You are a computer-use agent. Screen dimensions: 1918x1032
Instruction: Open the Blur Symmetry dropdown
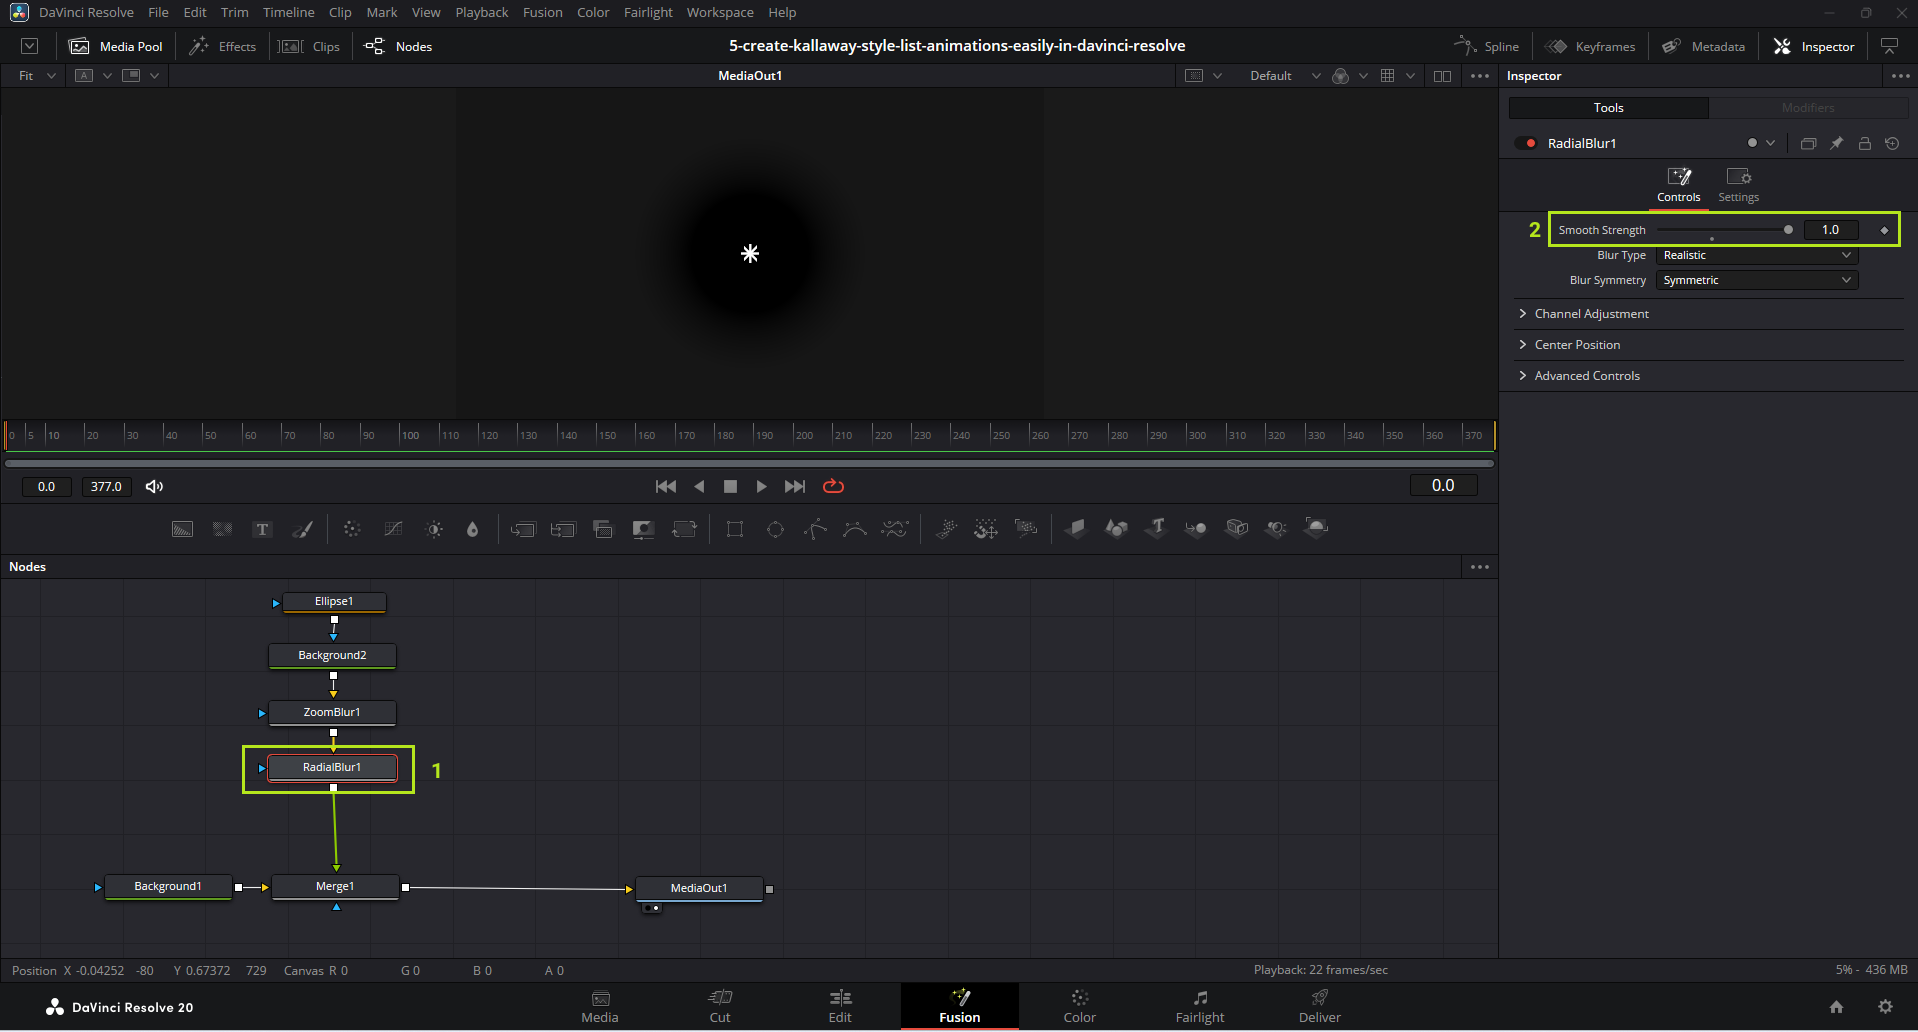coord(1756,280)
